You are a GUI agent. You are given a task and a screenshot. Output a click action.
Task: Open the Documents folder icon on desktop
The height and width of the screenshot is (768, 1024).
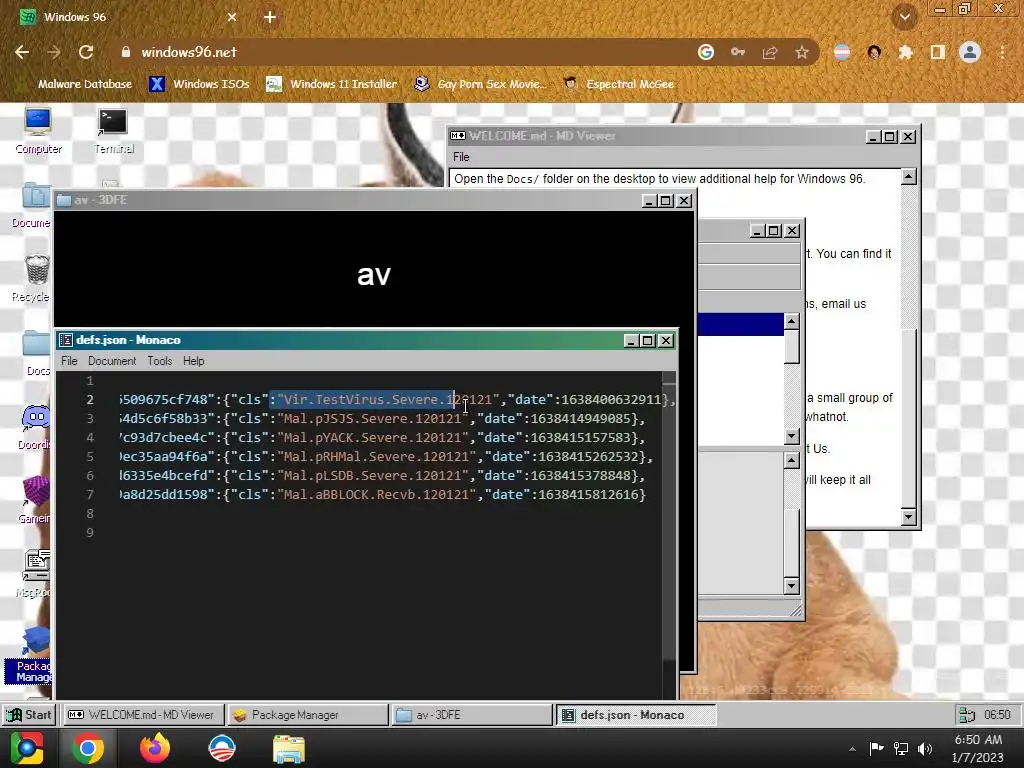pos(31,205)
